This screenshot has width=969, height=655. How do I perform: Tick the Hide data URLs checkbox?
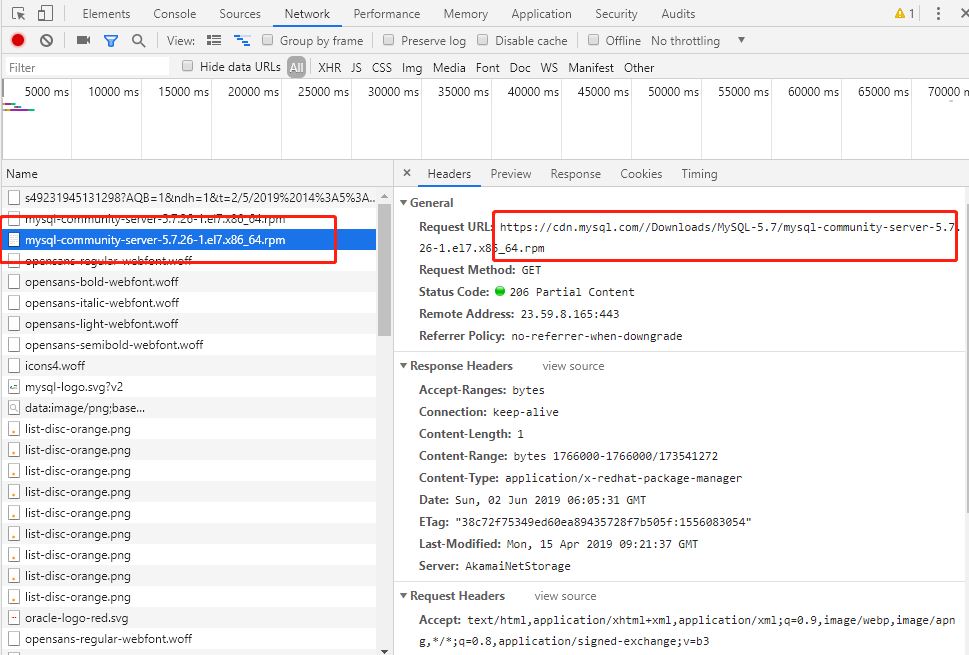188,66
